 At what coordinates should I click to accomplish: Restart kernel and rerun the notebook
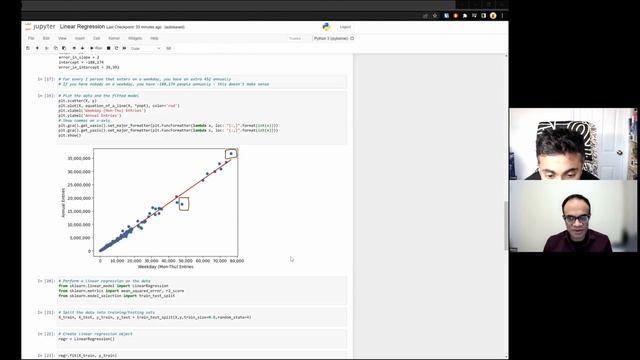pos(124,48)
